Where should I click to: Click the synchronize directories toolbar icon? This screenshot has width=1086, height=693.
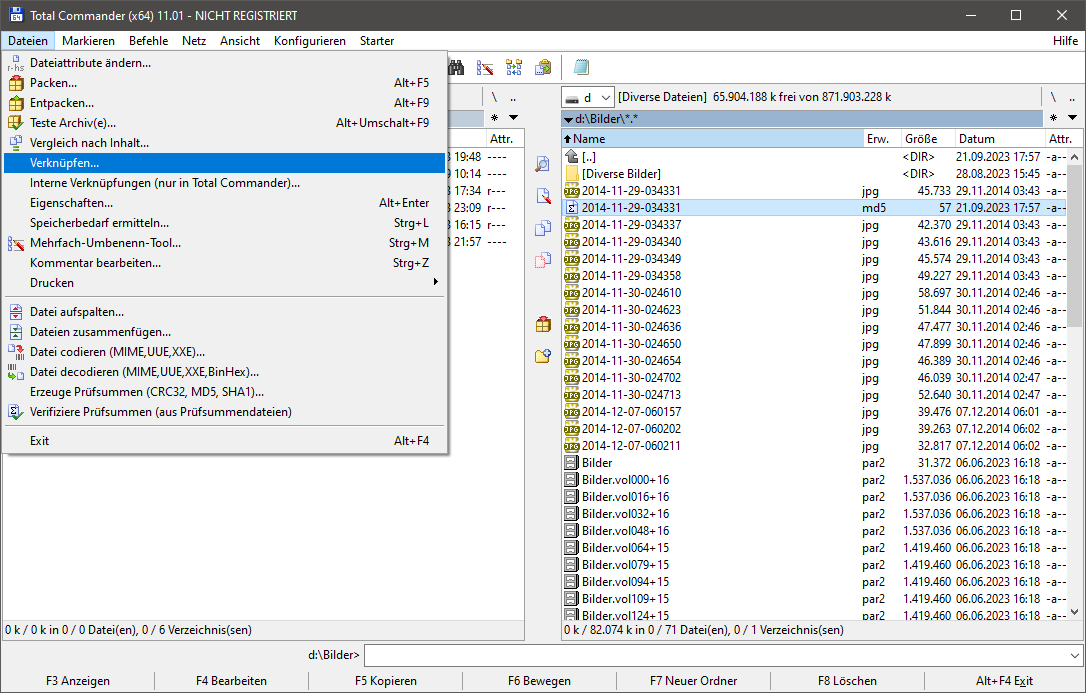(x=514, y=67)
